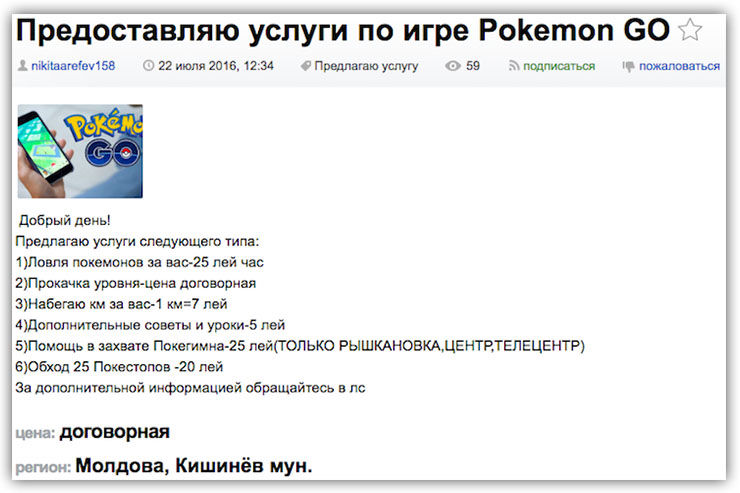The width and height of the screenshot is (740, 493).
Task: Open nikitaarefev158 user profile
Action: coord(73,66)
